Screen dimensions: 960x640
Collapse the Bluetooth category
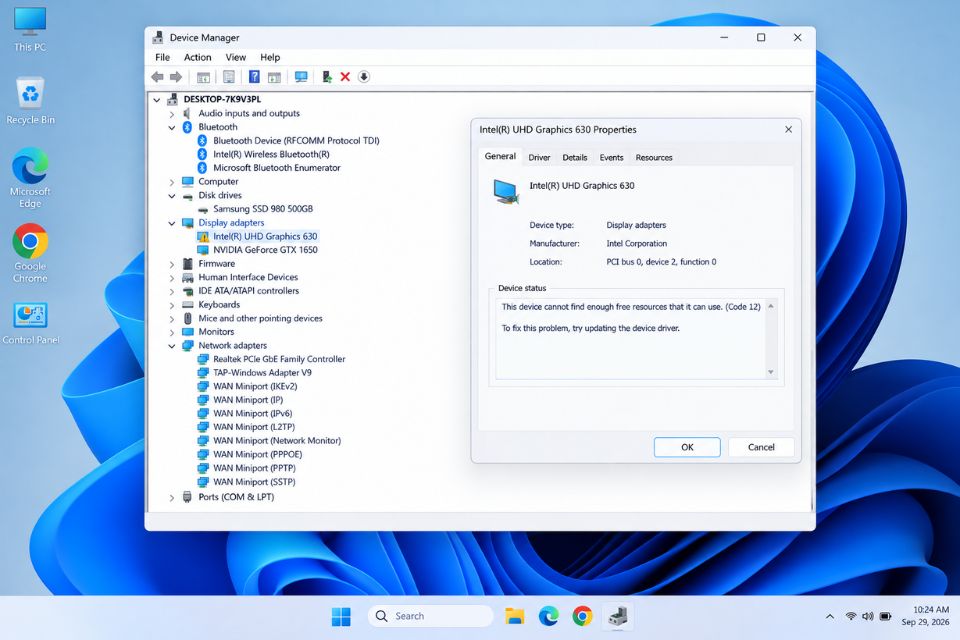(172, 127)
